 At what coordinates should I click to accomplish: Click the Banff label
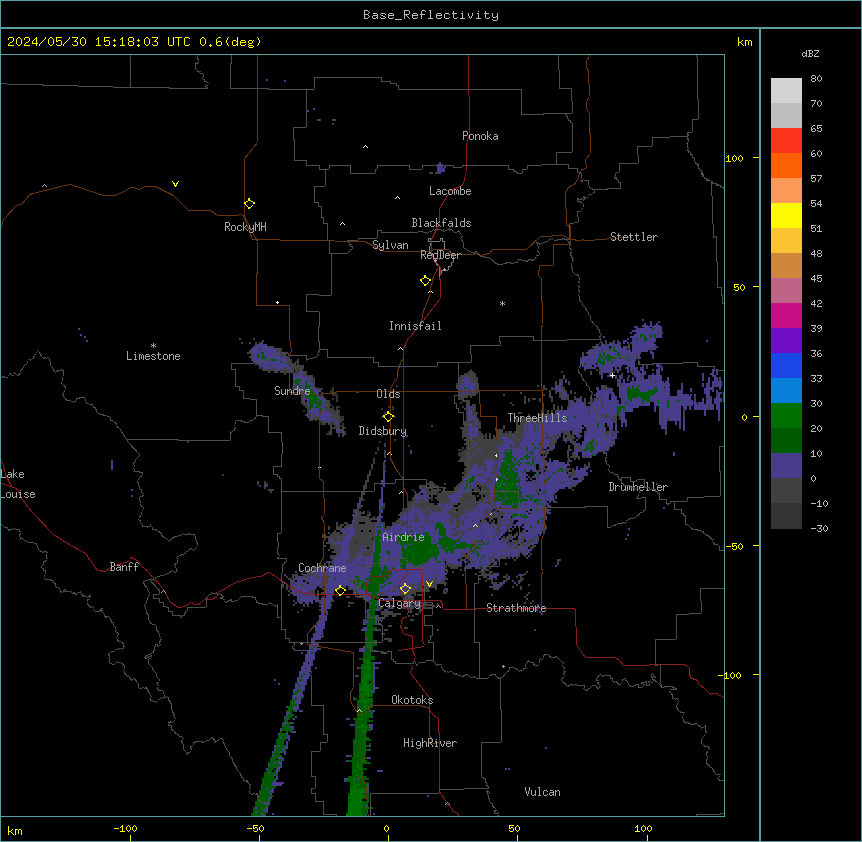(x=124, y=567)
